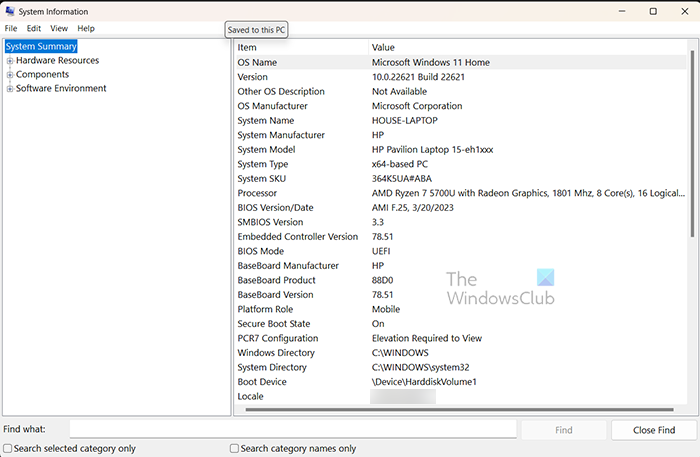This screenshot has height=457, width=700.
Task: Click the Close Find button
Action: coord(654,430)
